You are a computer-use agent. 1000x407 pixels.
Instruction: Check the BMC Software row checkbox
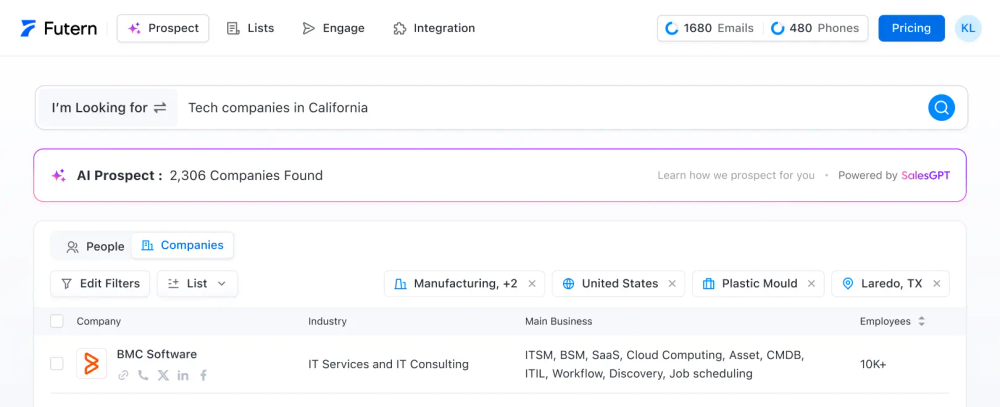click(57, 364)
